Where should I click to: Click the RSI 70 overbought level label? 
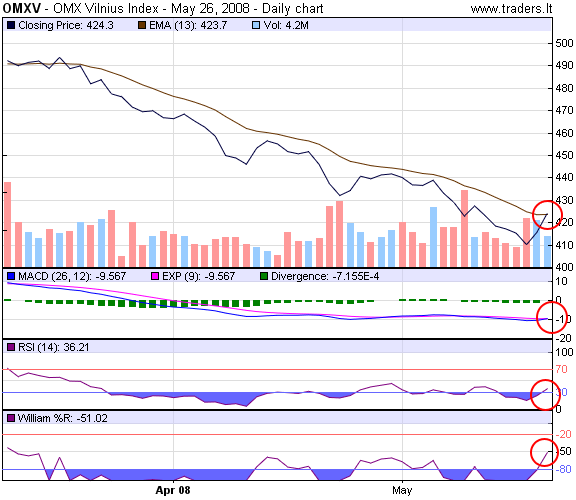[x=561, y=369]
